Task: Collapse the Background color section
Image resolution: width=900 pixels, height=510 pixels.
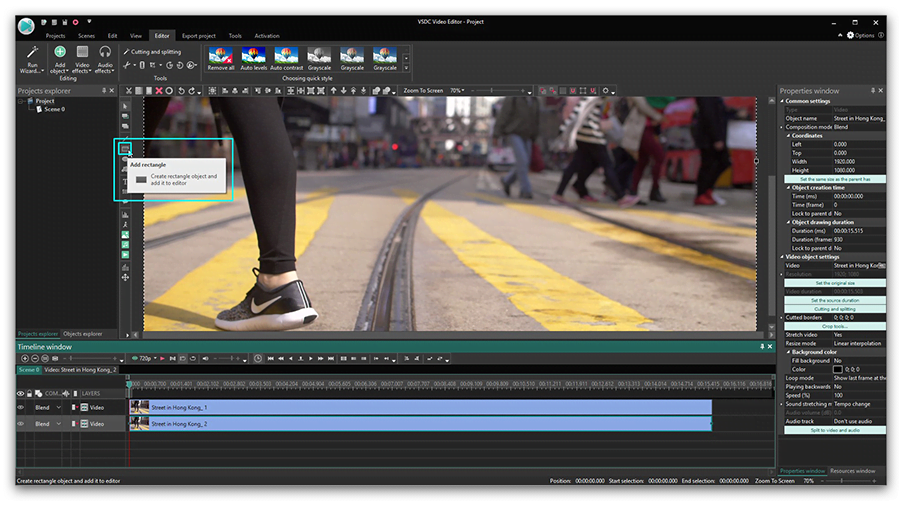Action: click(788, 352)
